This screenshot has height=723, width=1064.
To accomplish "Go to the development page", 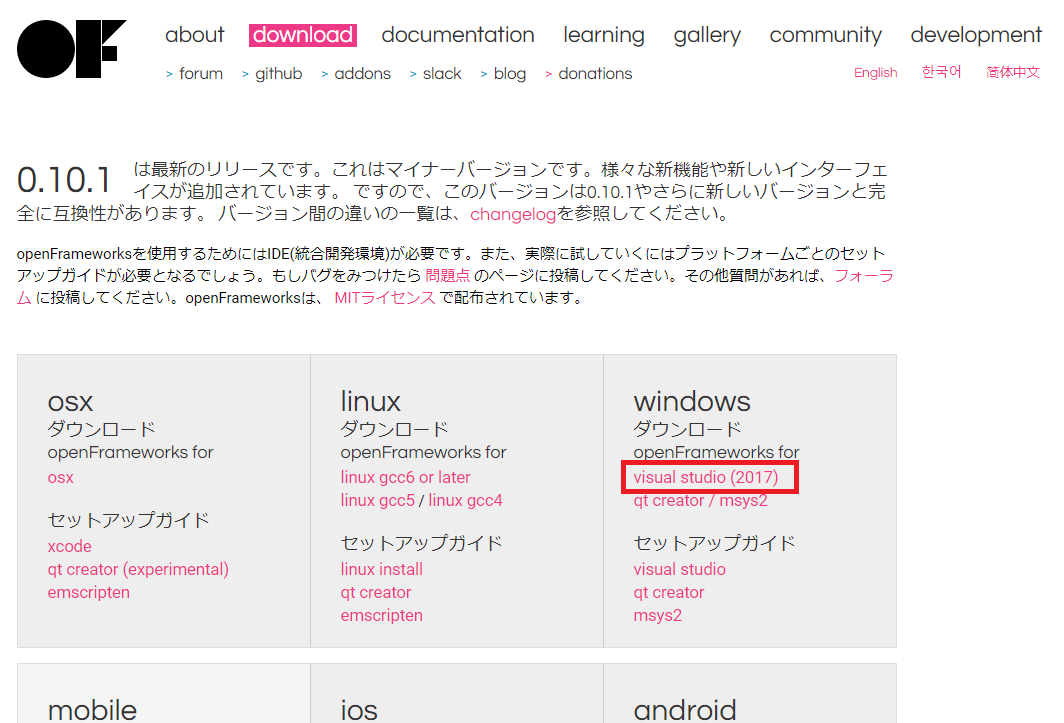I will point(975,34).
